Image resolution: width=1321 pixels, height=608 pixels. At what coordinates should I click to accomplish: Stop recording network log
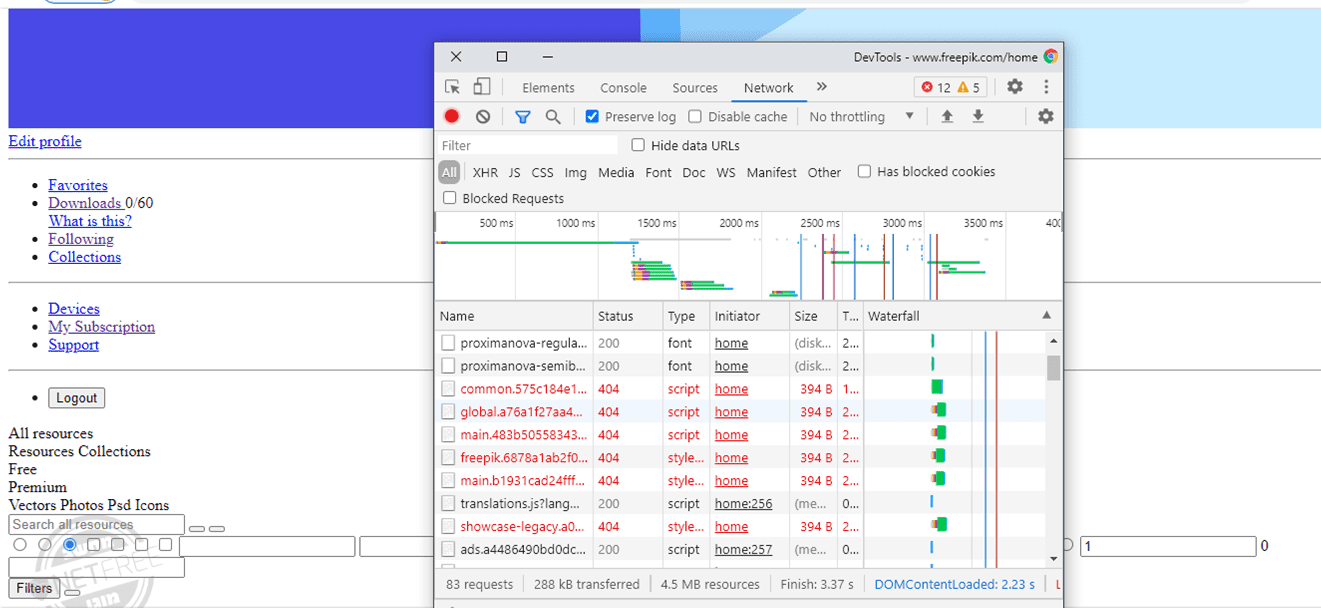pos(452,117)
